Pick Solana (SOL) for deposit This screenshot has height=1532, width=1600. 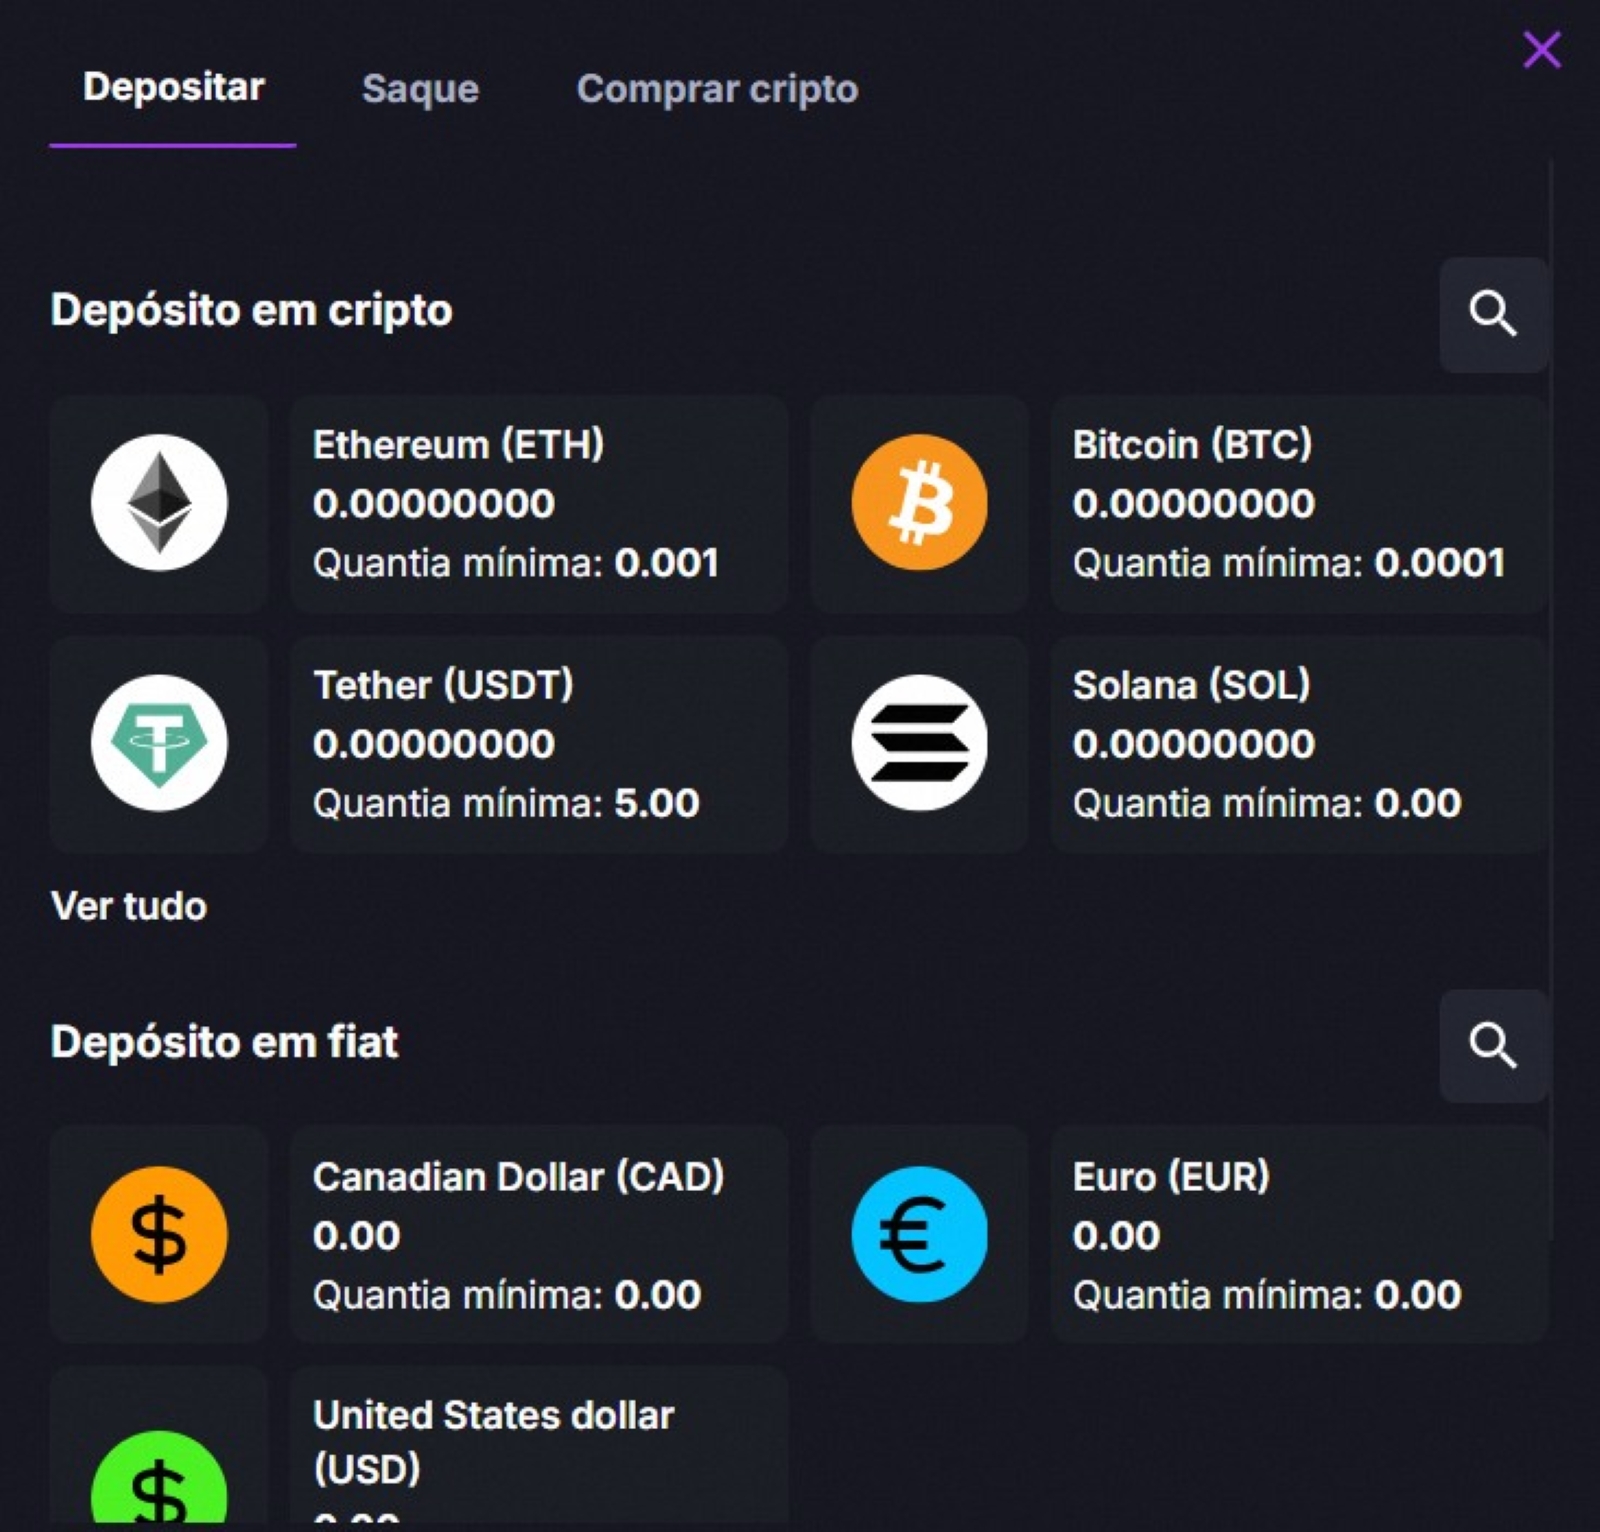pos(1298,743)
